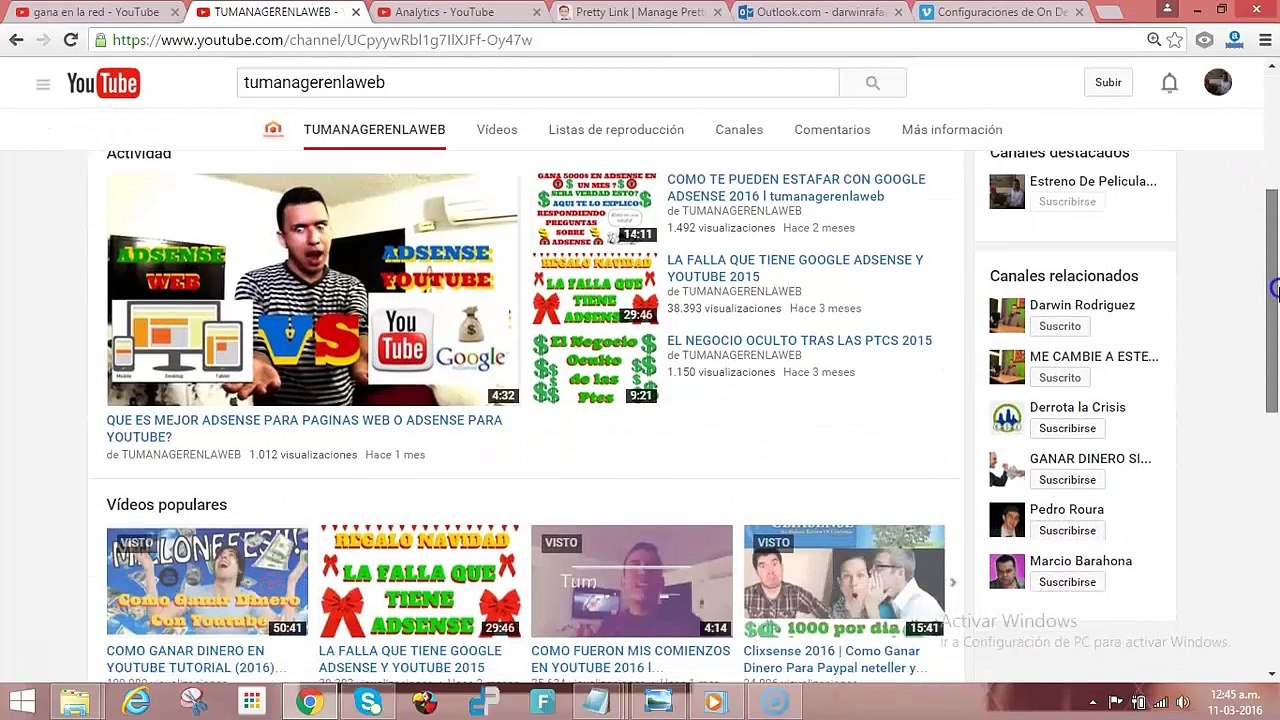Open the Python taskbar icon

pos(485,702)
